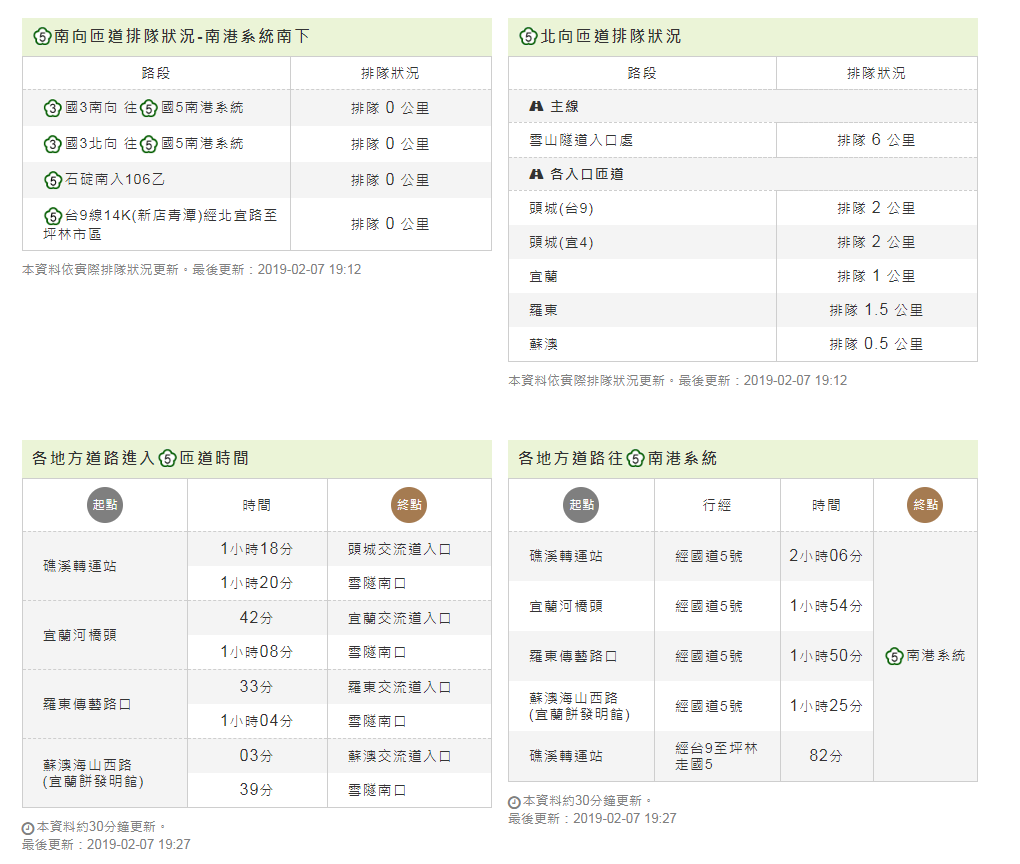Viewport: 1020px width, 864px height.
Task: Click the clock icon under the 往南港系統 table
Action: (514, 802)
